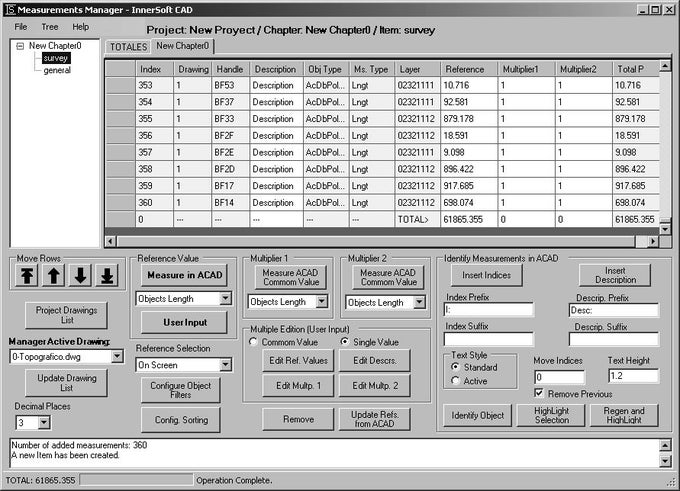Click the Handle column header
680x491 pixels.
pos(230,69)
